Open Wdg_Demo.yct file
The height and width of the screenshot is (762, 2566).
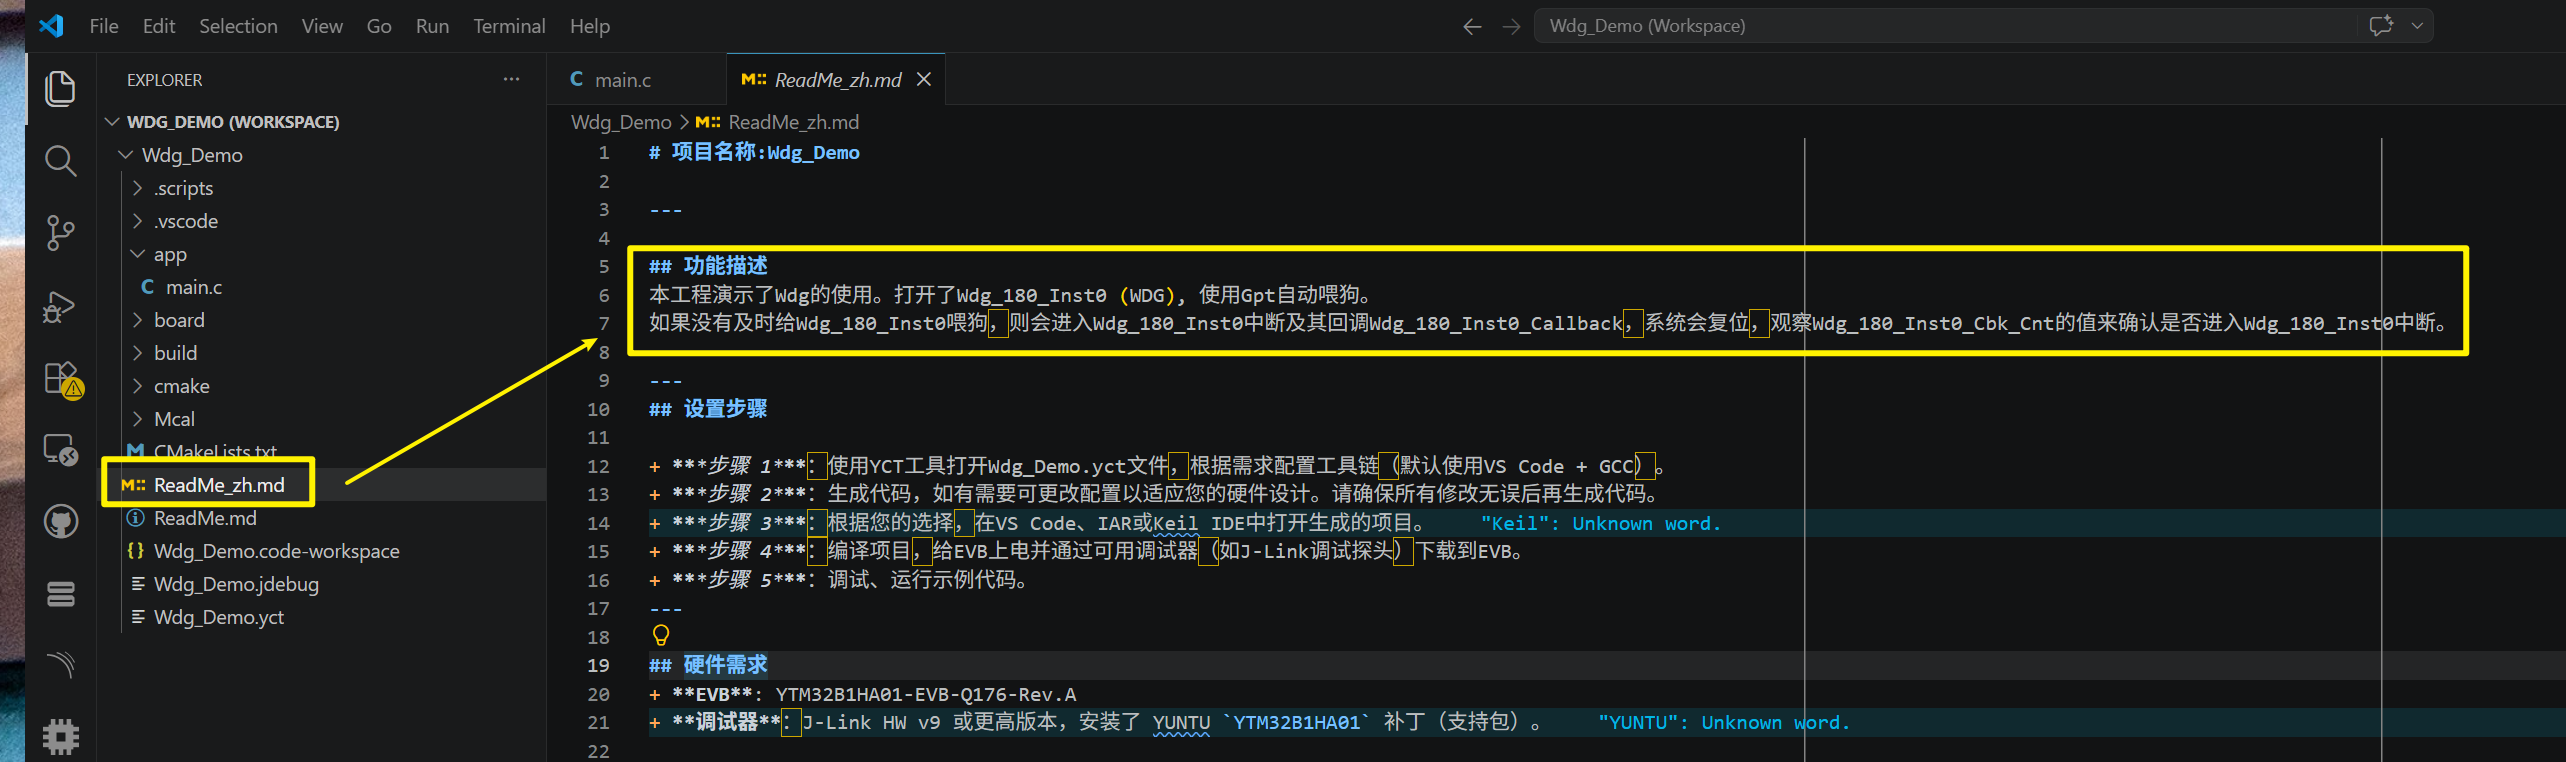321,617
